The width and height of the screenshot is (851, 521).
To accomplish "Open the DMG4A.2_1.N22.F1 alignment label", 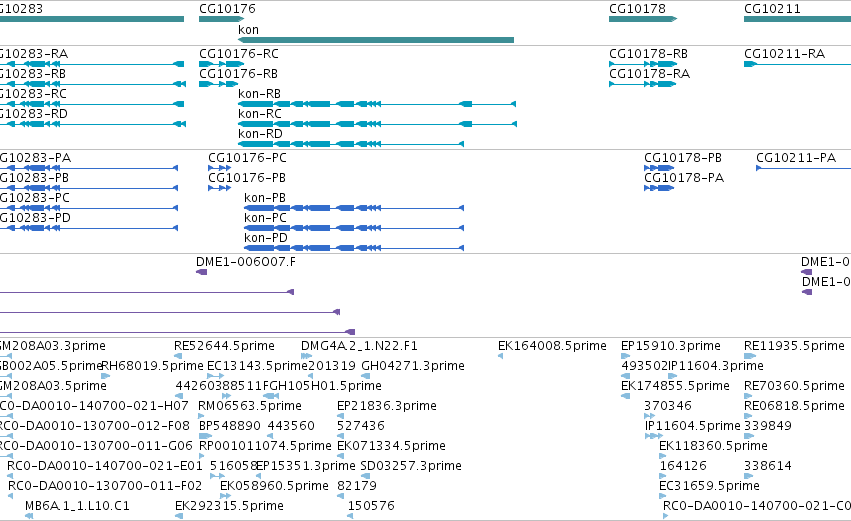I will (359, 346).
